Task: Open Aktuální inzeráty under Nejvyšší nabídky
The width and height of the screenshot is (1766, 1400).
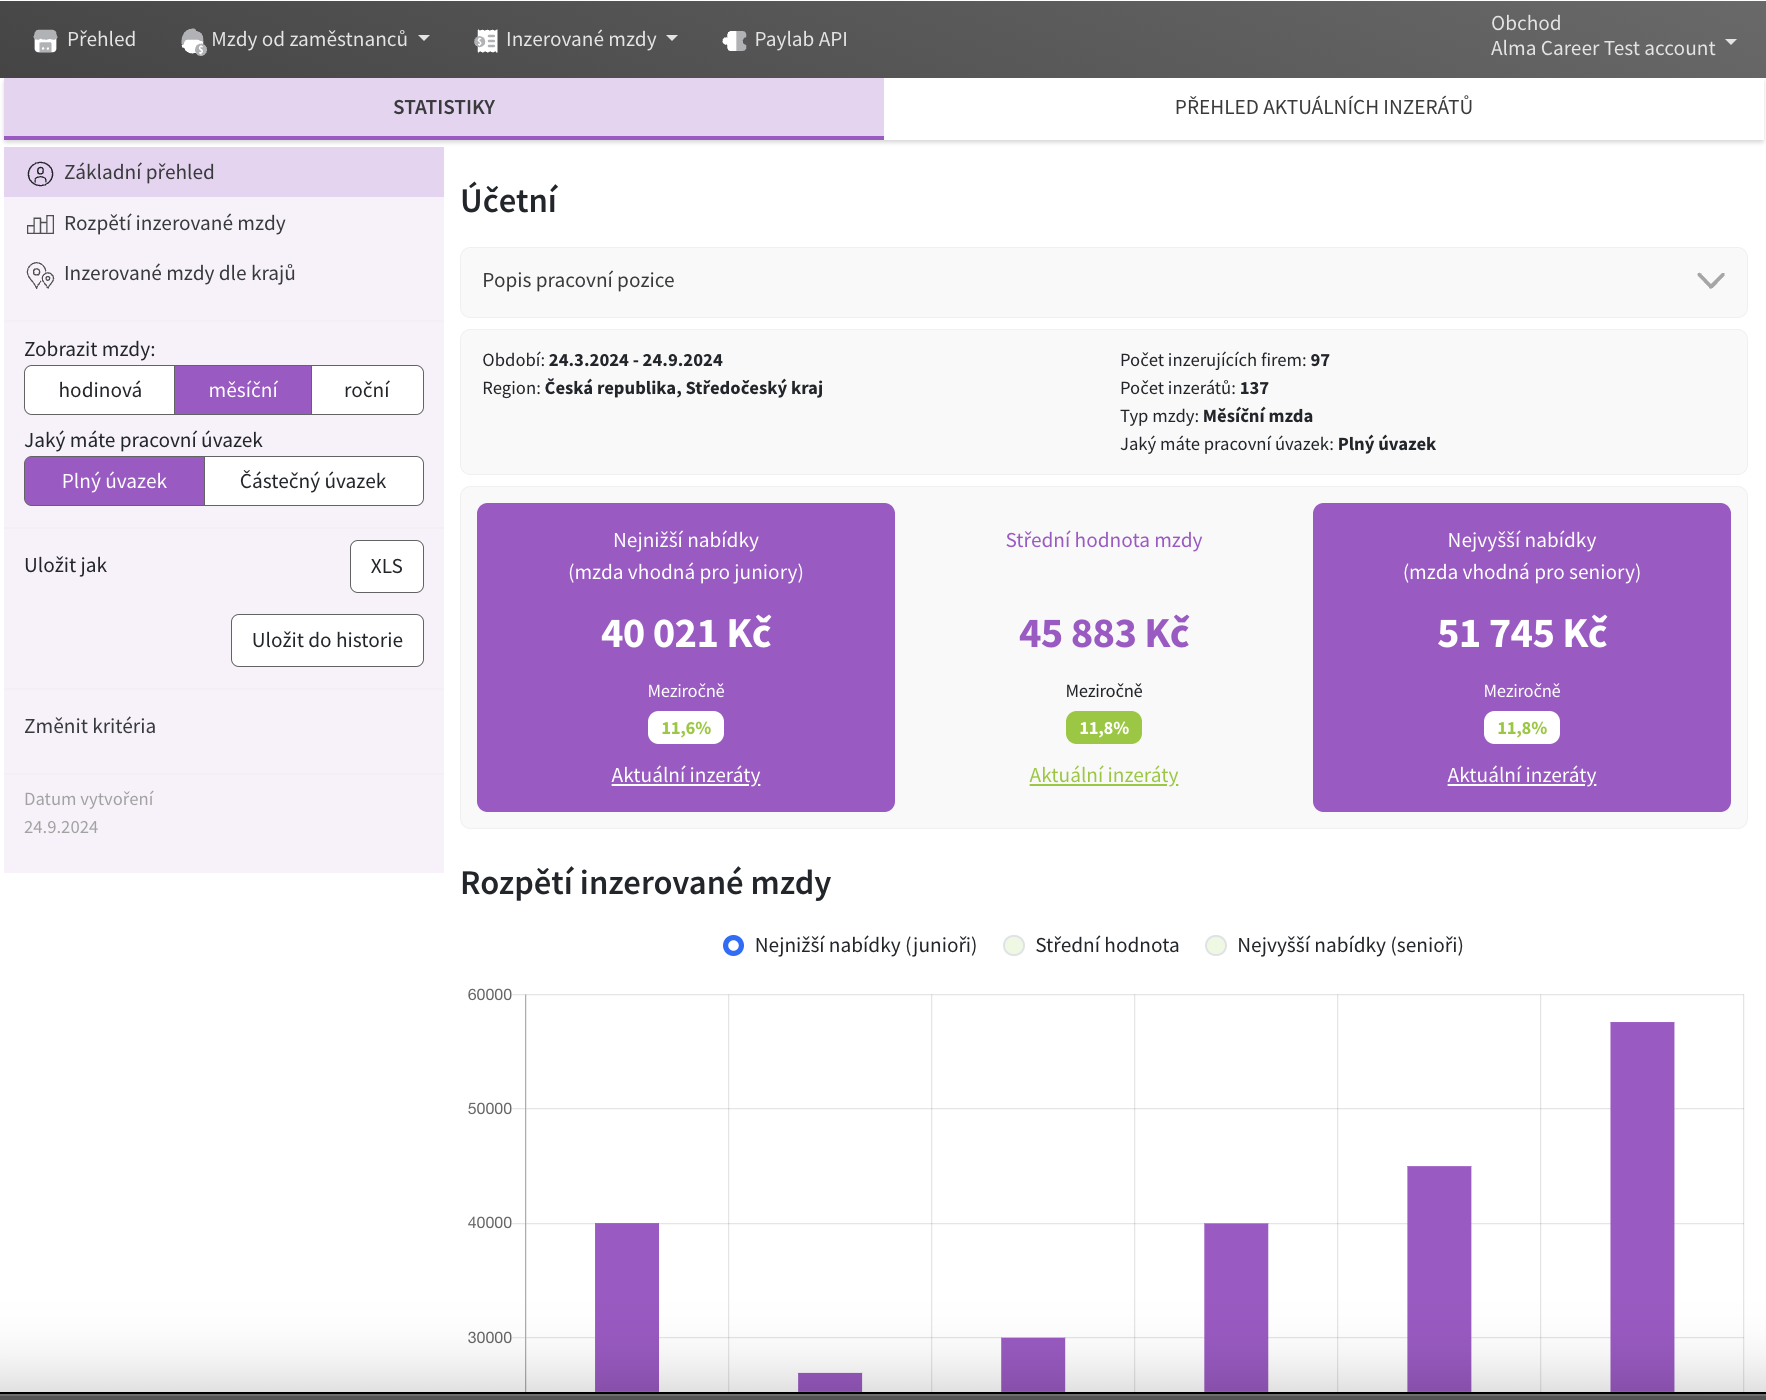Action: [1522, 775]
